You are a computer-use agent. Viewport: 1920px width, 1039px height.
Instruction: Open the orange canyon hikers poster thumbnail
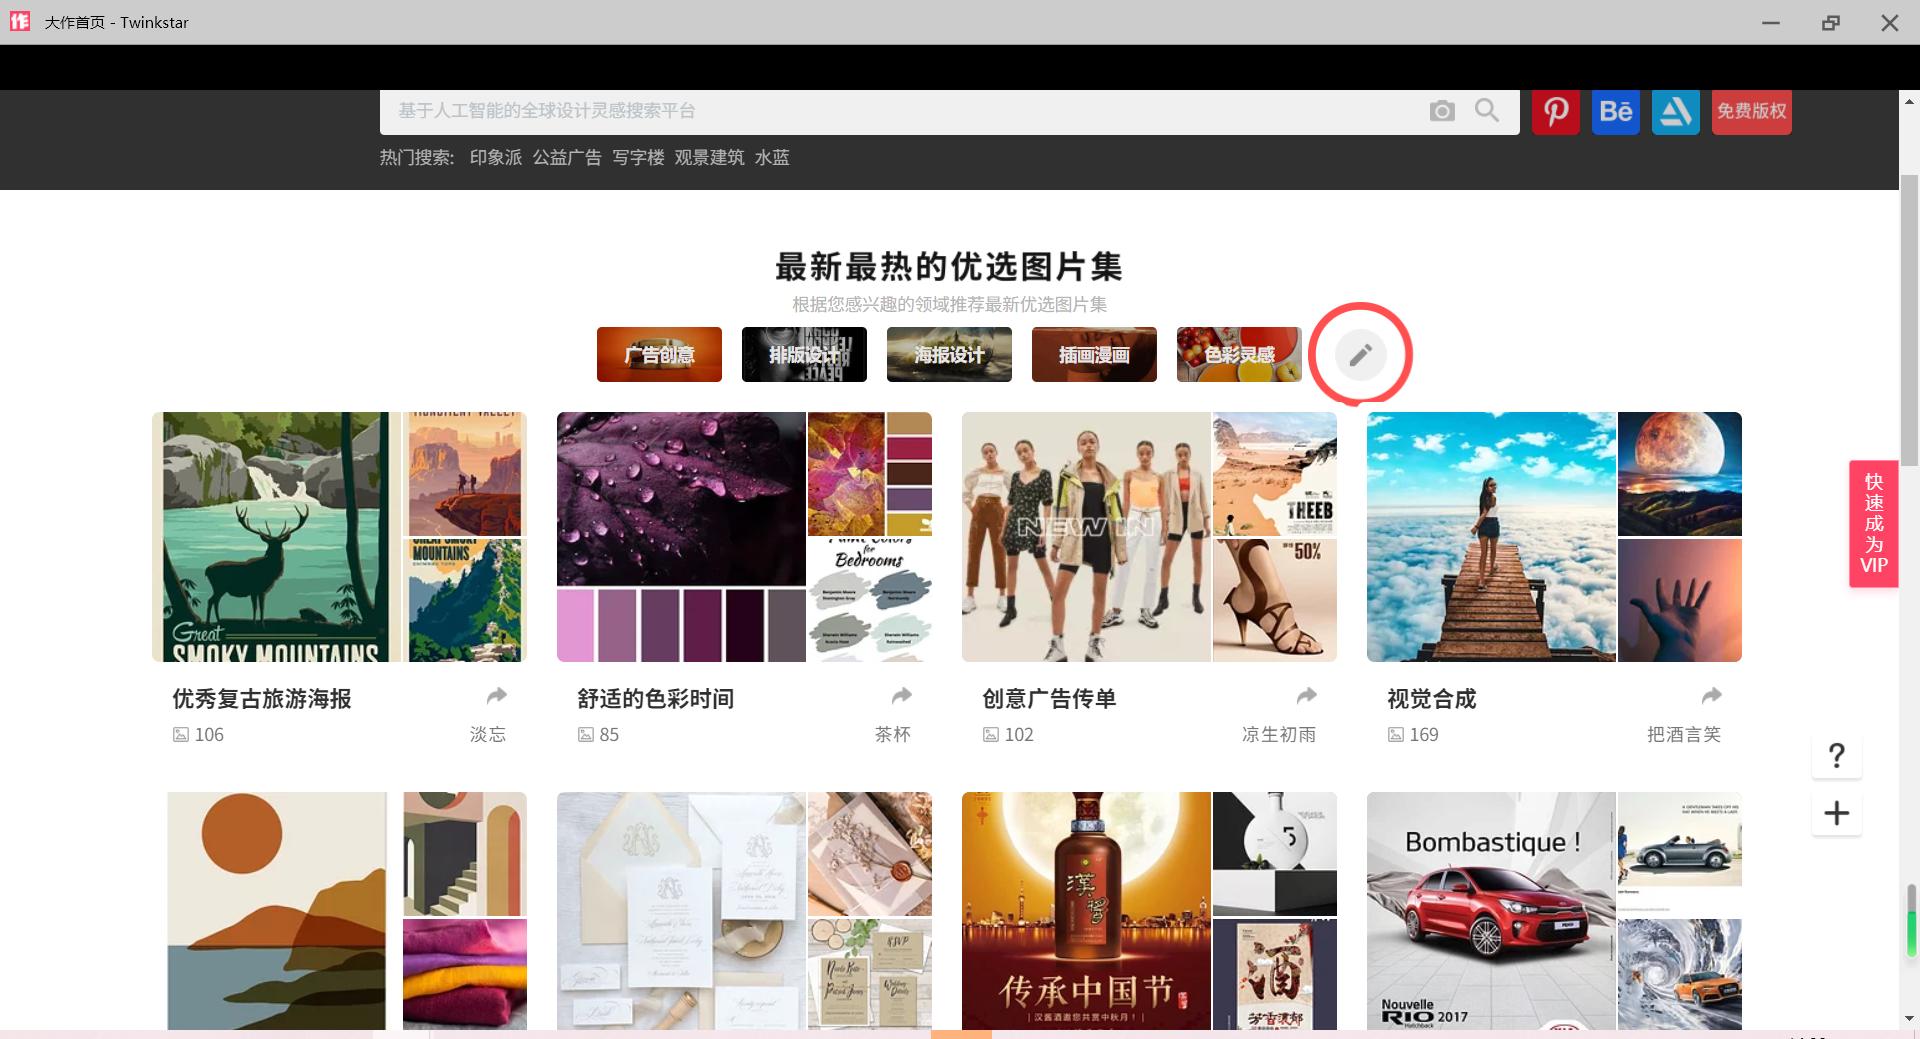click(x=465, y=474)
